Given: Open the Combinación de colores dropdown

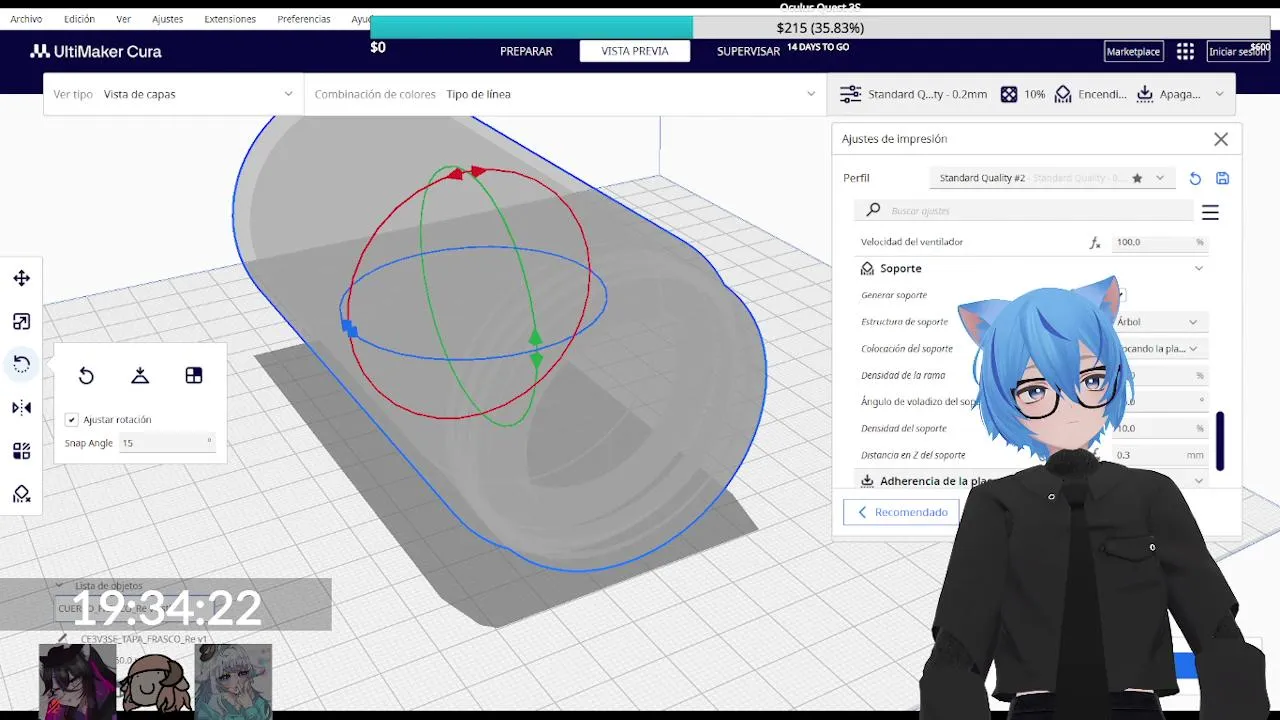Looking at the screenshot, I should coord(565,94).
